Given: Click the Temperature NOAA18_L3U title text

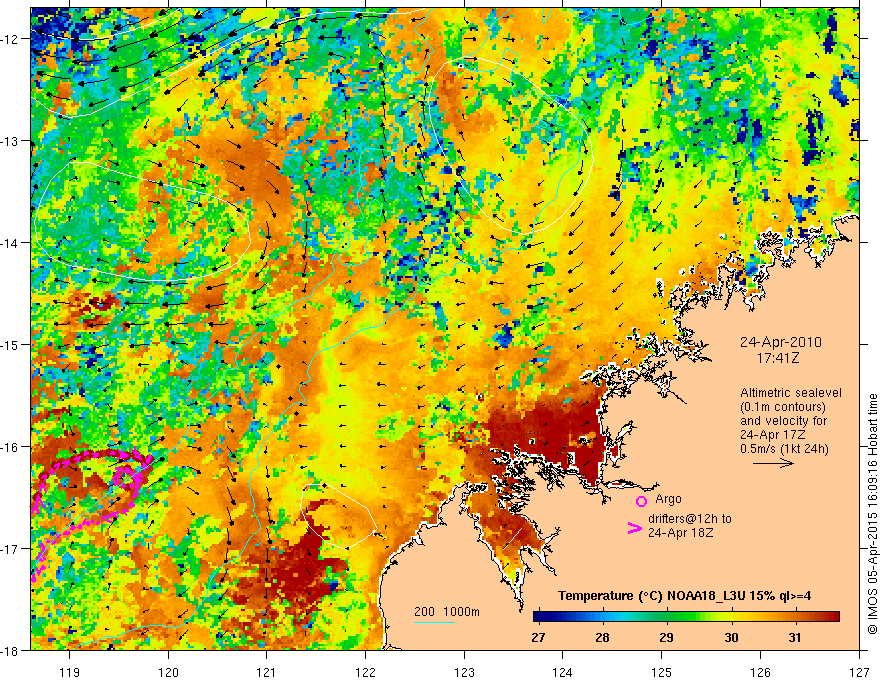Looking at the screenshot, I should pyautogui.click(x=684, y=596).
